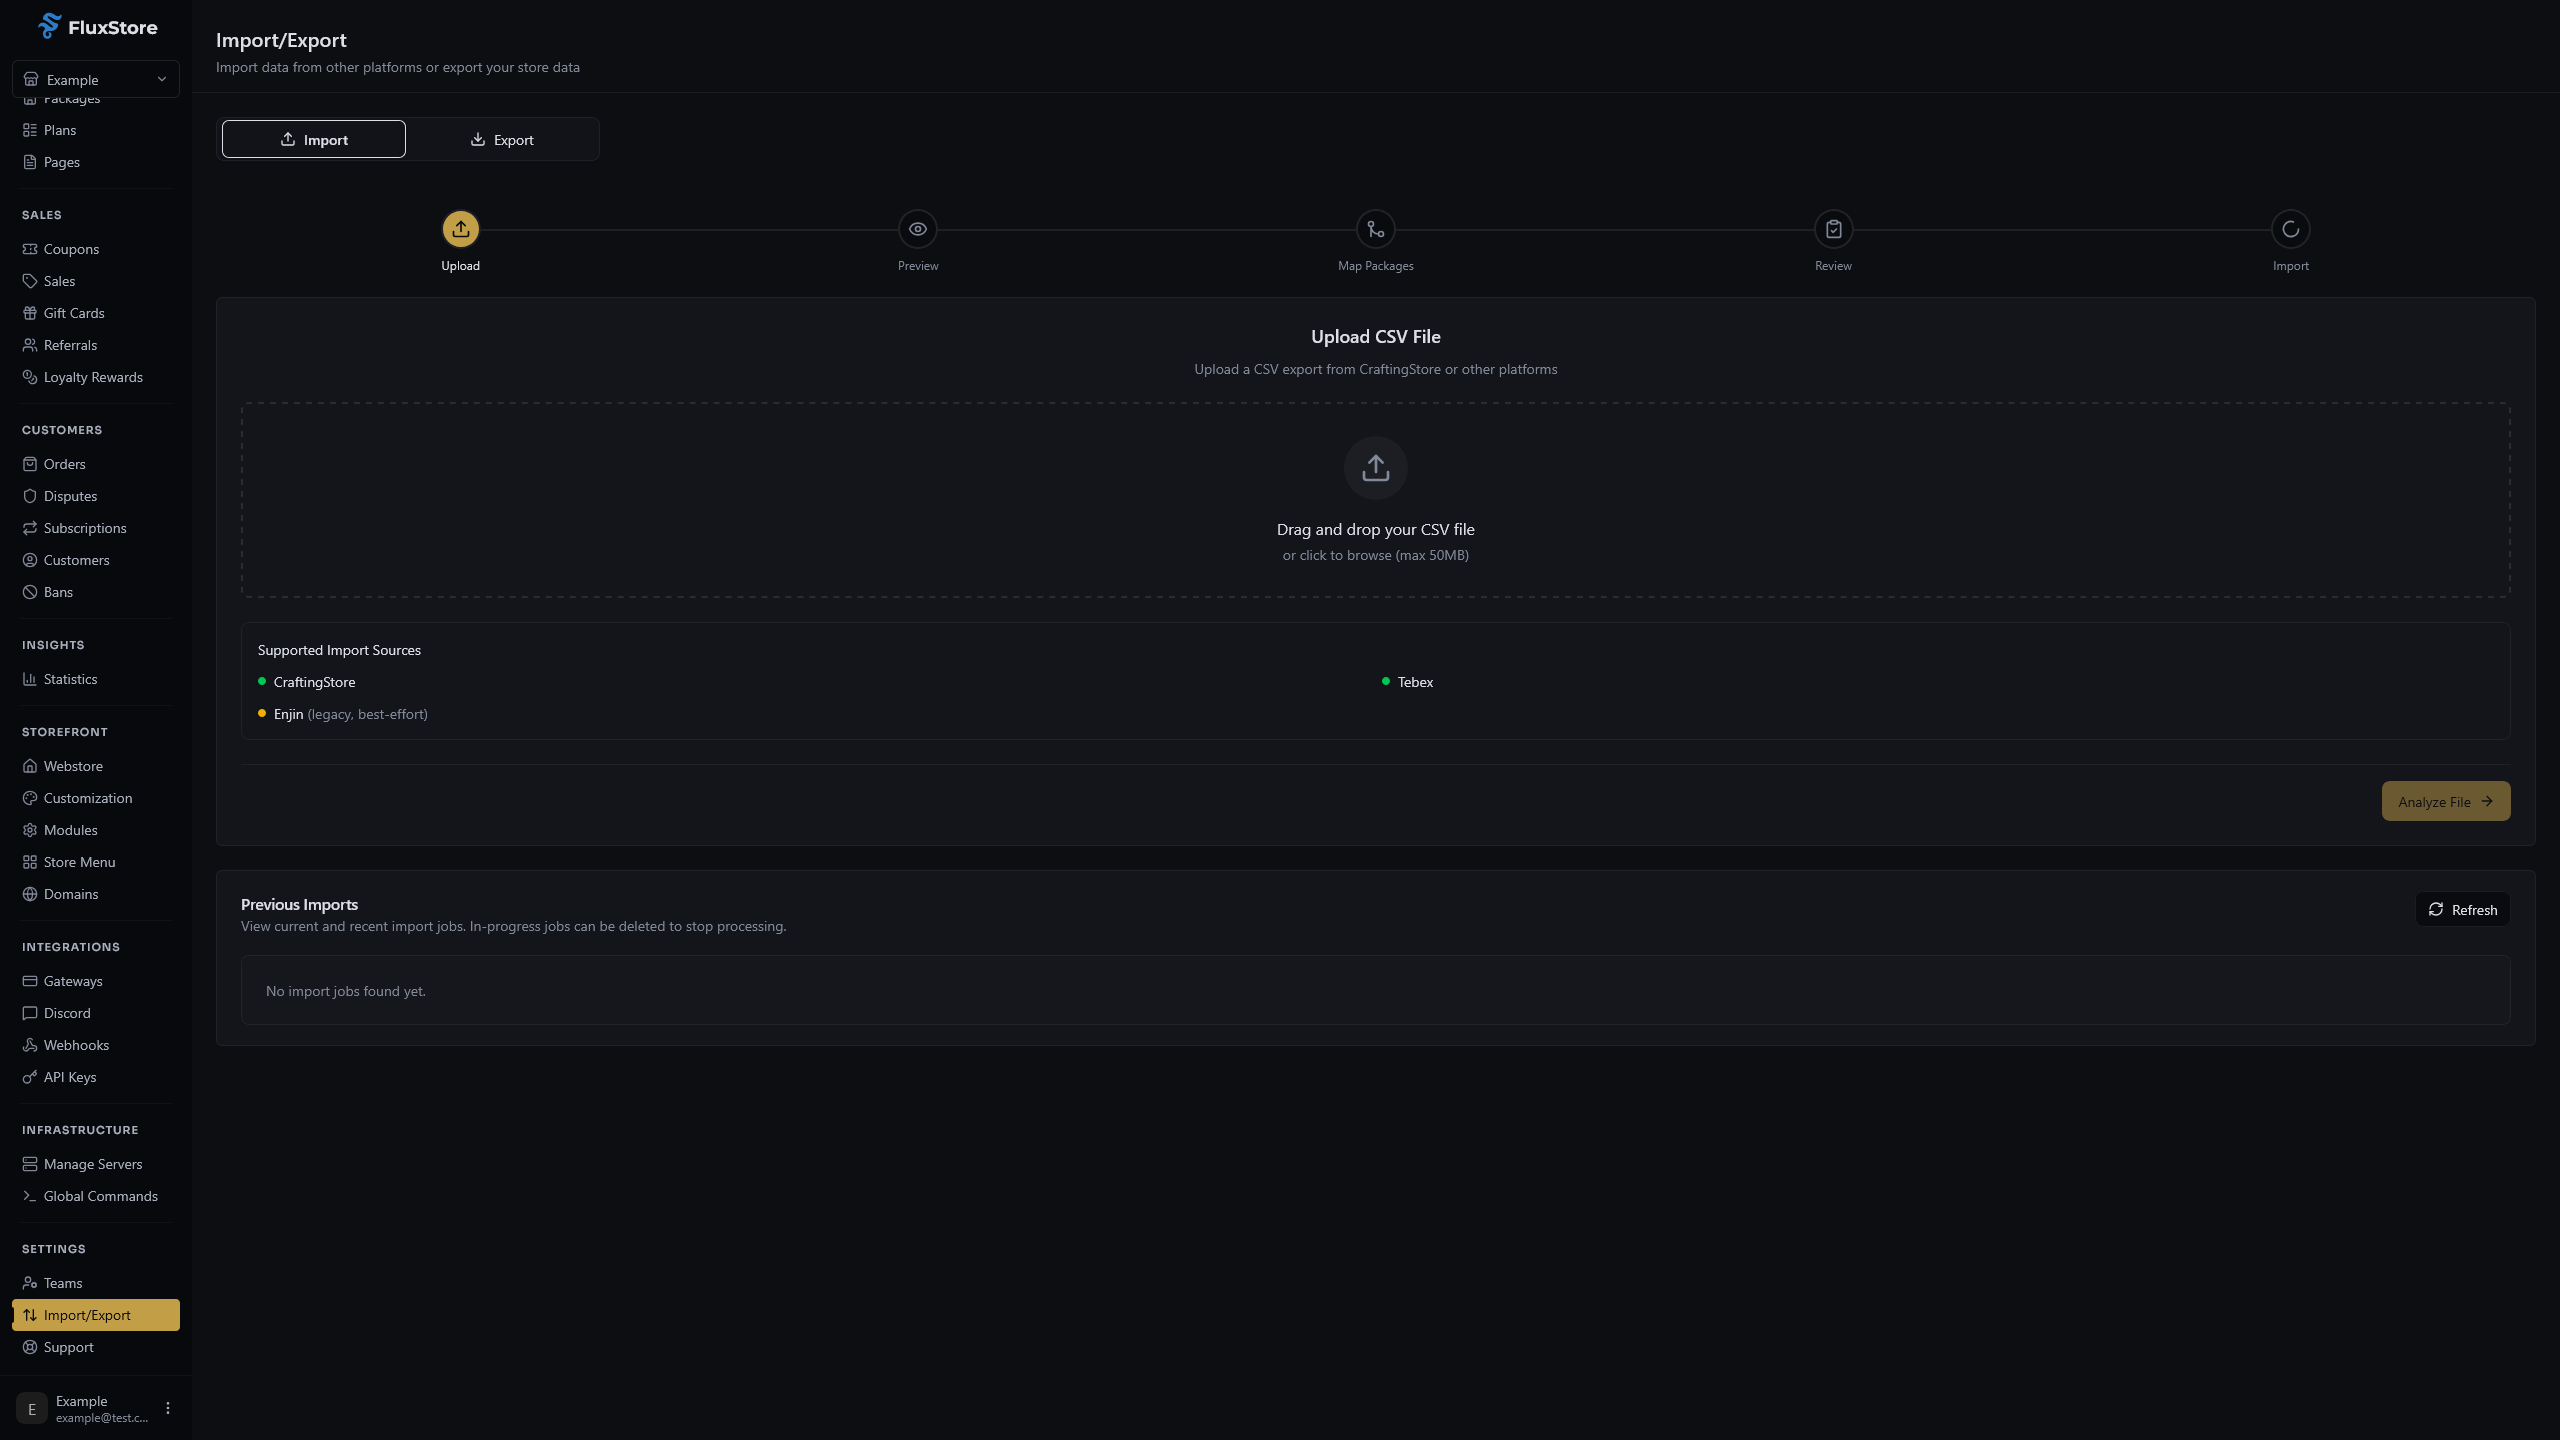Click the Store Menu grid icon

(x=30, y=862)
